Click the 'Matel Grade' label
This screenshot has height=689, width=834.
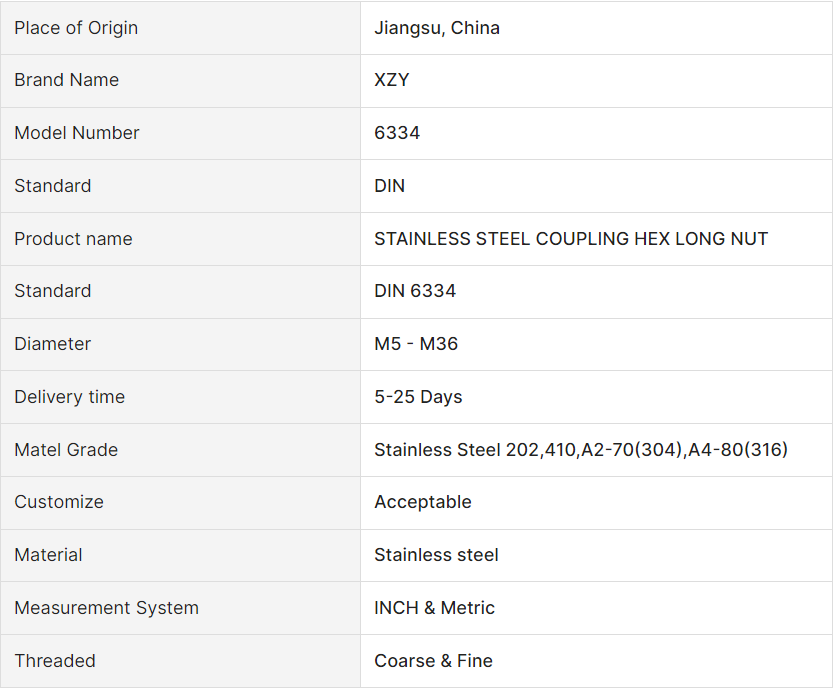point(66,450)
